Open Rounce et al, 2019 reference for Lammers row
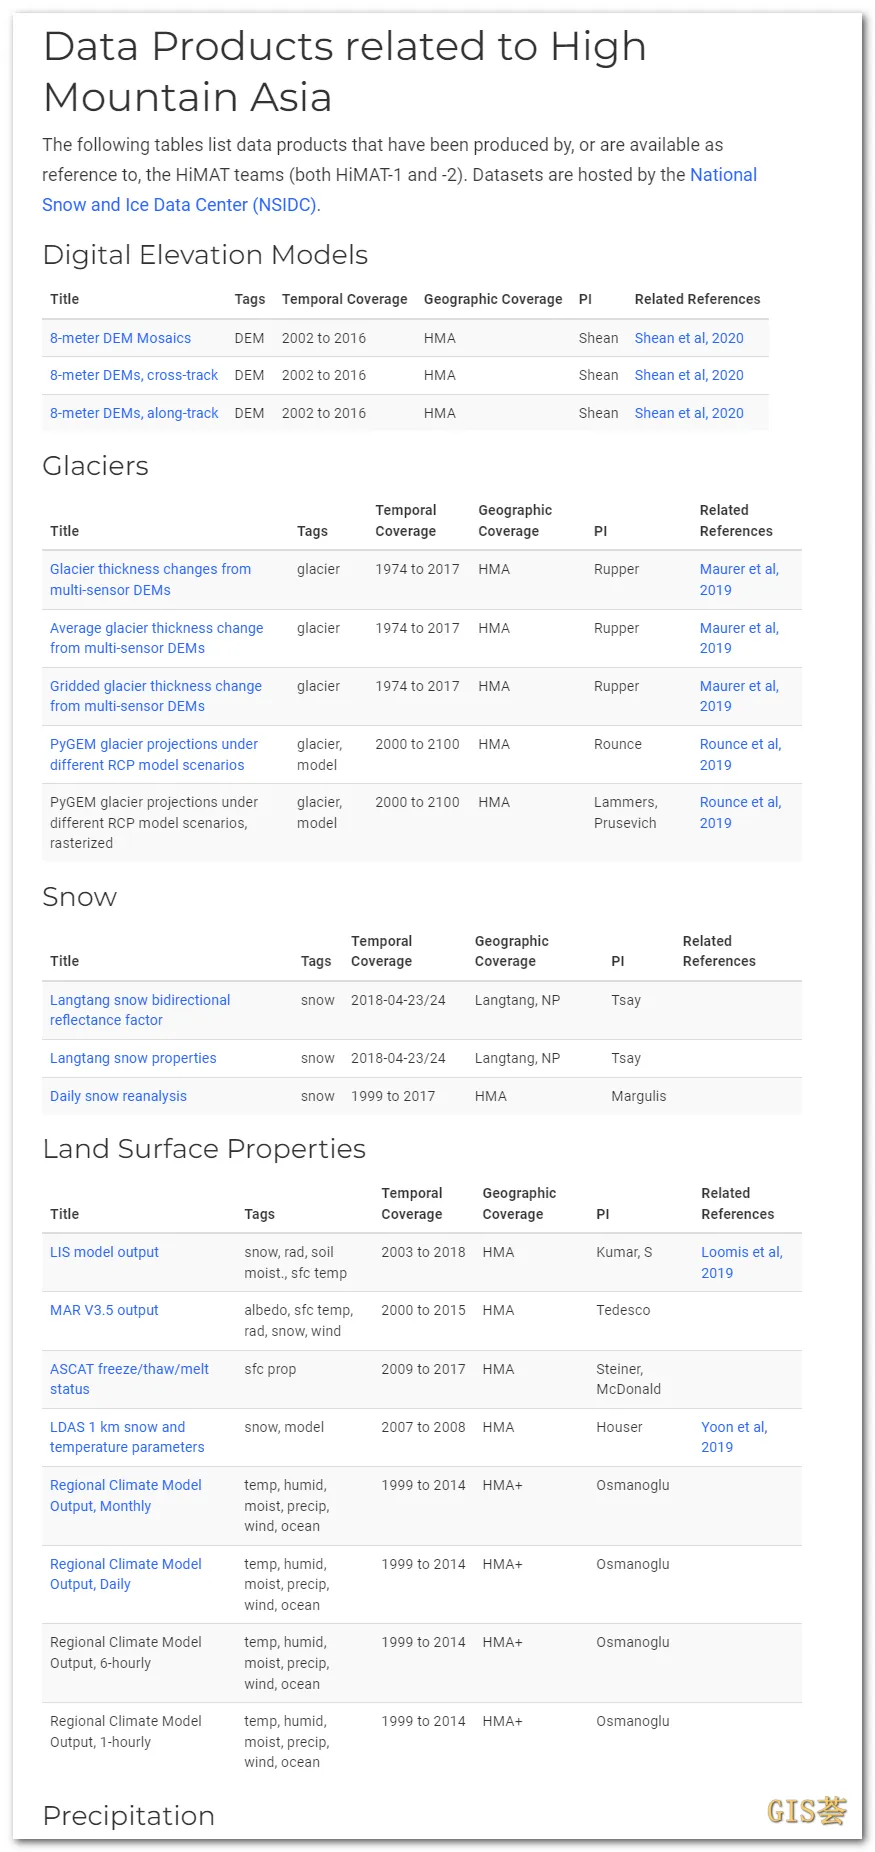This screenshot has width=875, height=1852. pyautogui.click(x=740, y=812)
